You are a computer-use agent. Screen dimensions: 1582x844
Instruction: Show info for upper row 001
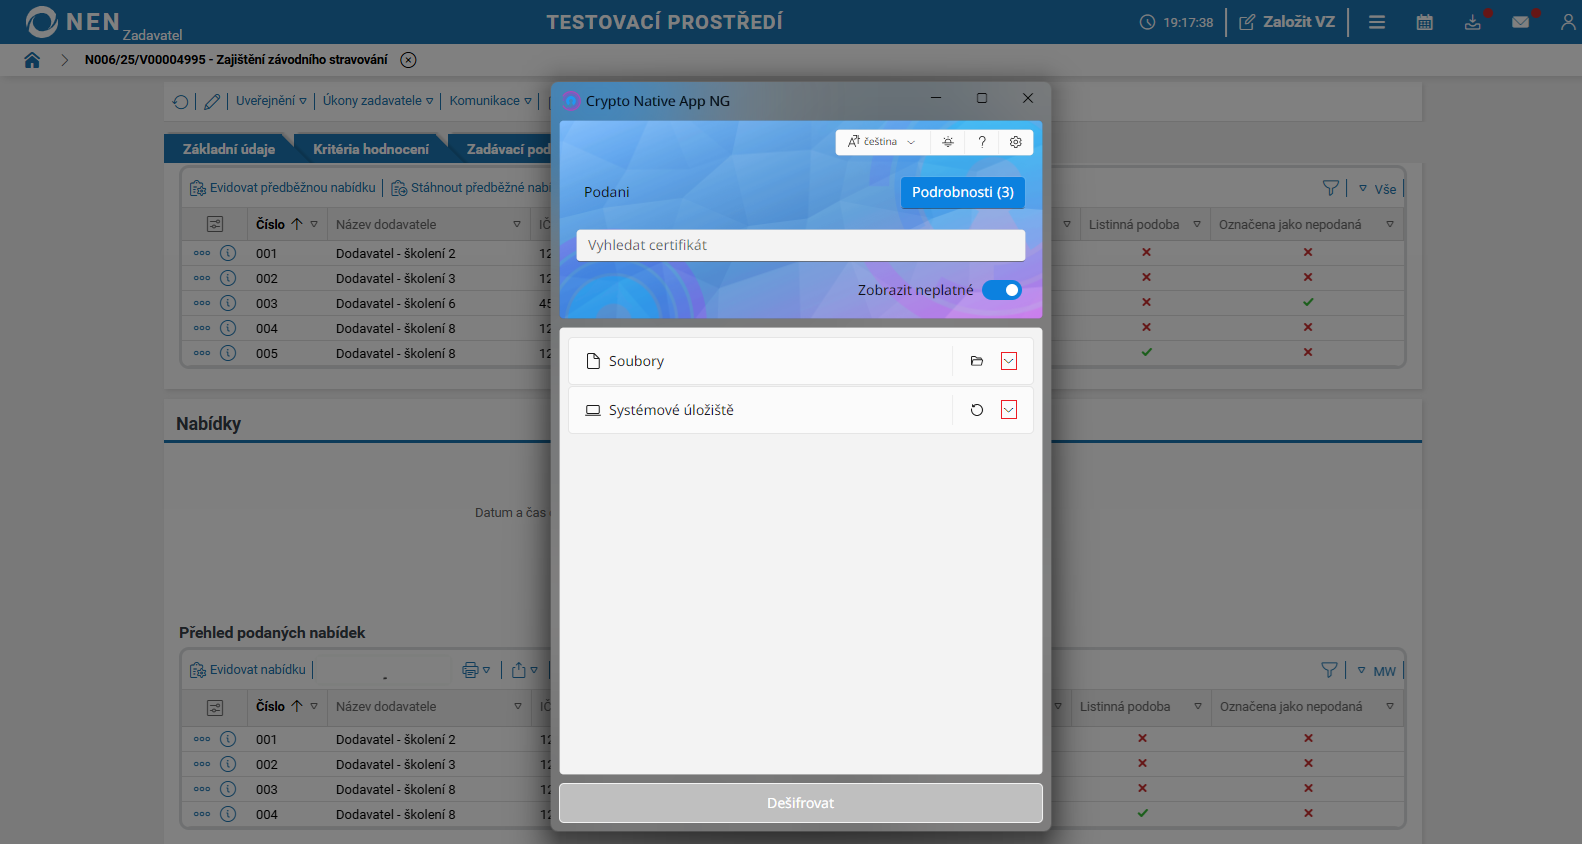(x=228, y=253)
